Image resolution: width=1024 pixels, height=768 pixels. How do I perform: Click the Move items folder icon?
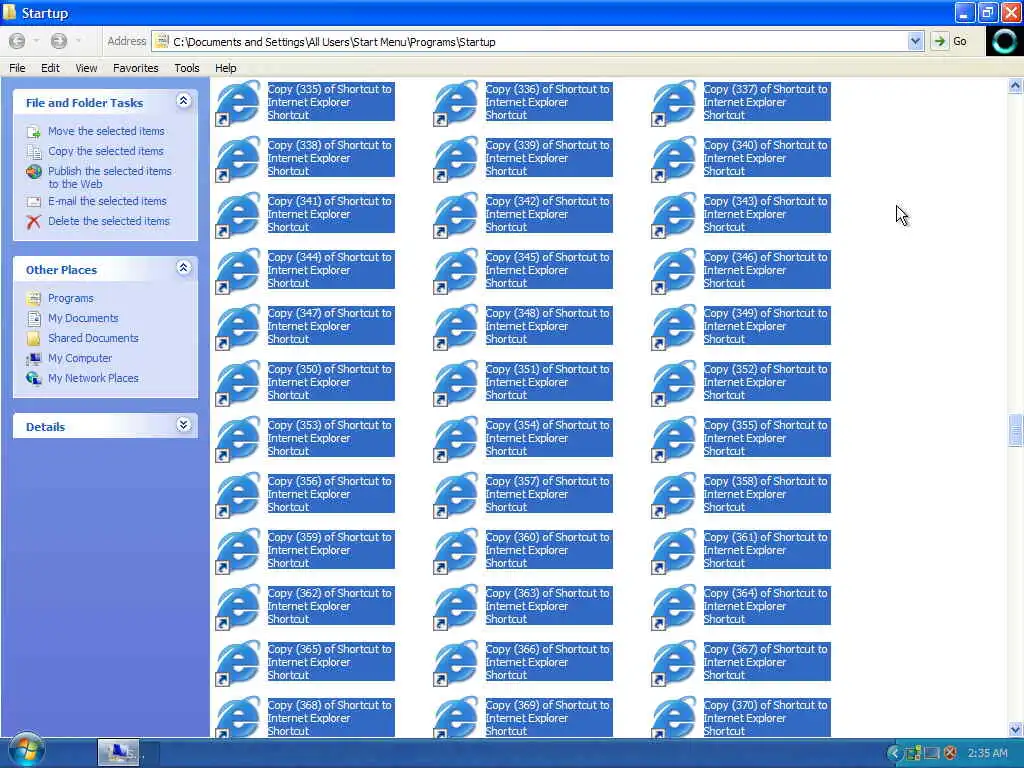[x=34, y=132]
